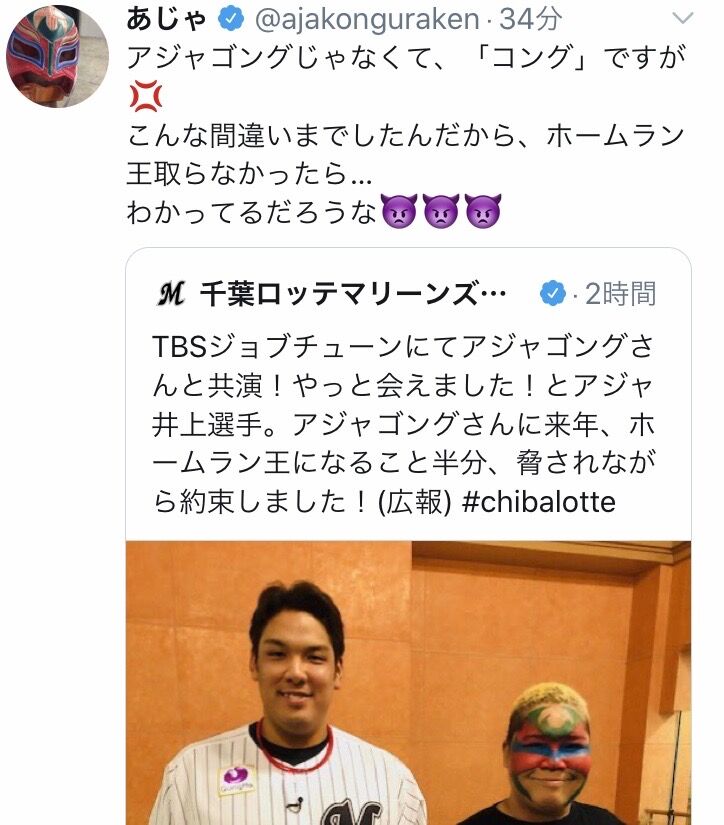Open the @ajakonguraken profile handle

coord(367,19)
